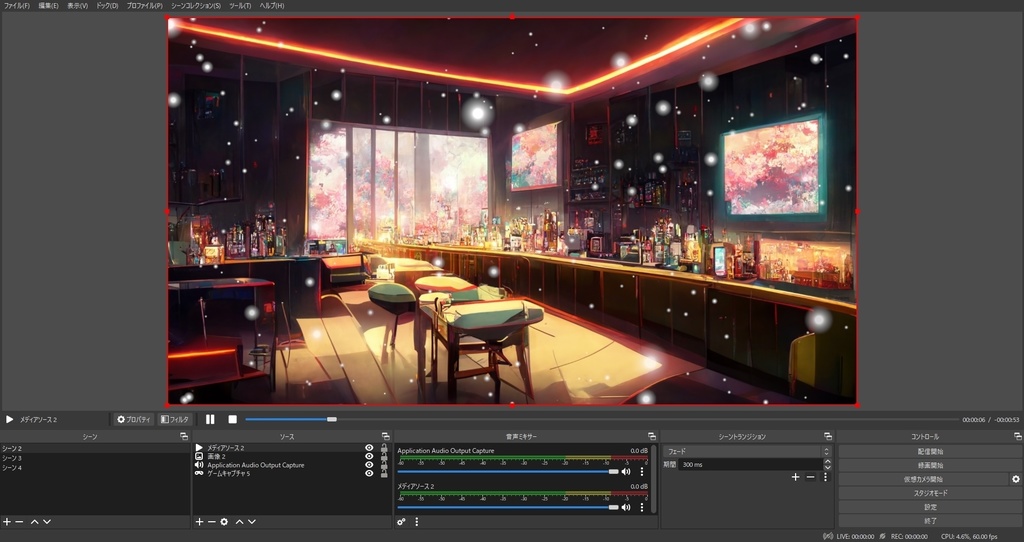Move the selected source up

point(239,522)
